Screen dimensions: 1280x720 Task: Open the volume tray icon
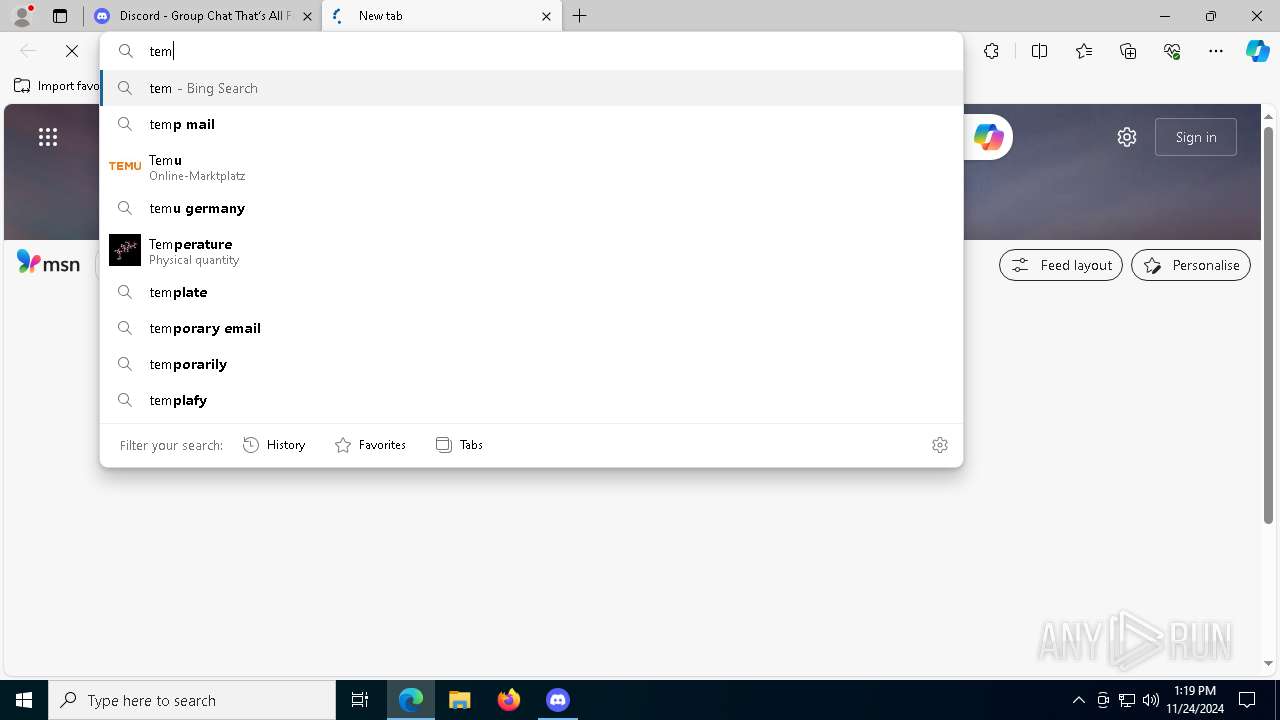pos(1150,700)
